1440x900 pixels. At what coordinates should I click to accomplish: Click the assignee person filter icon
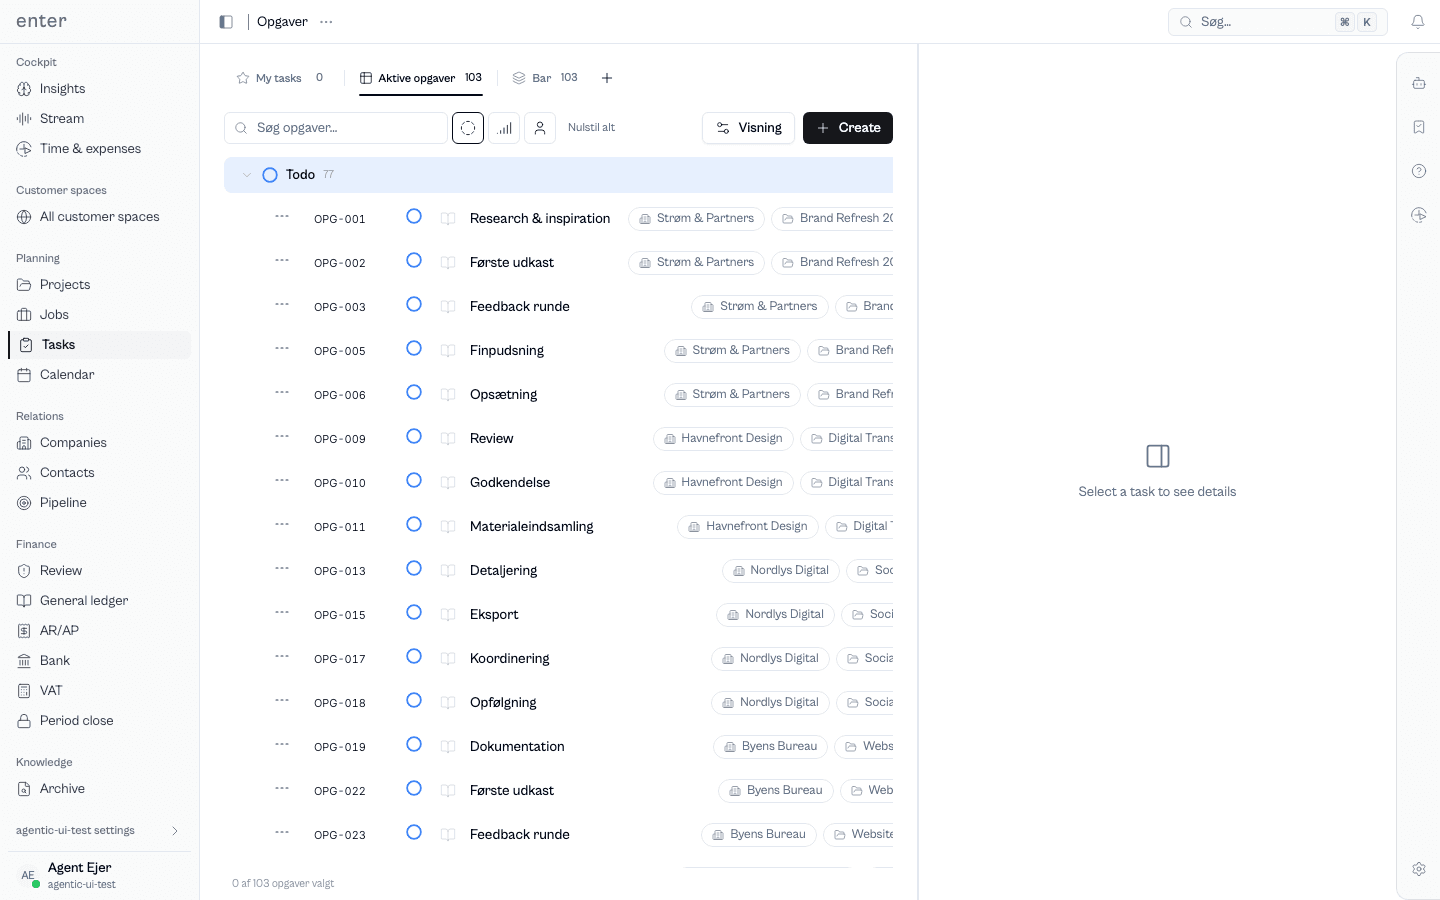[540, 128]
